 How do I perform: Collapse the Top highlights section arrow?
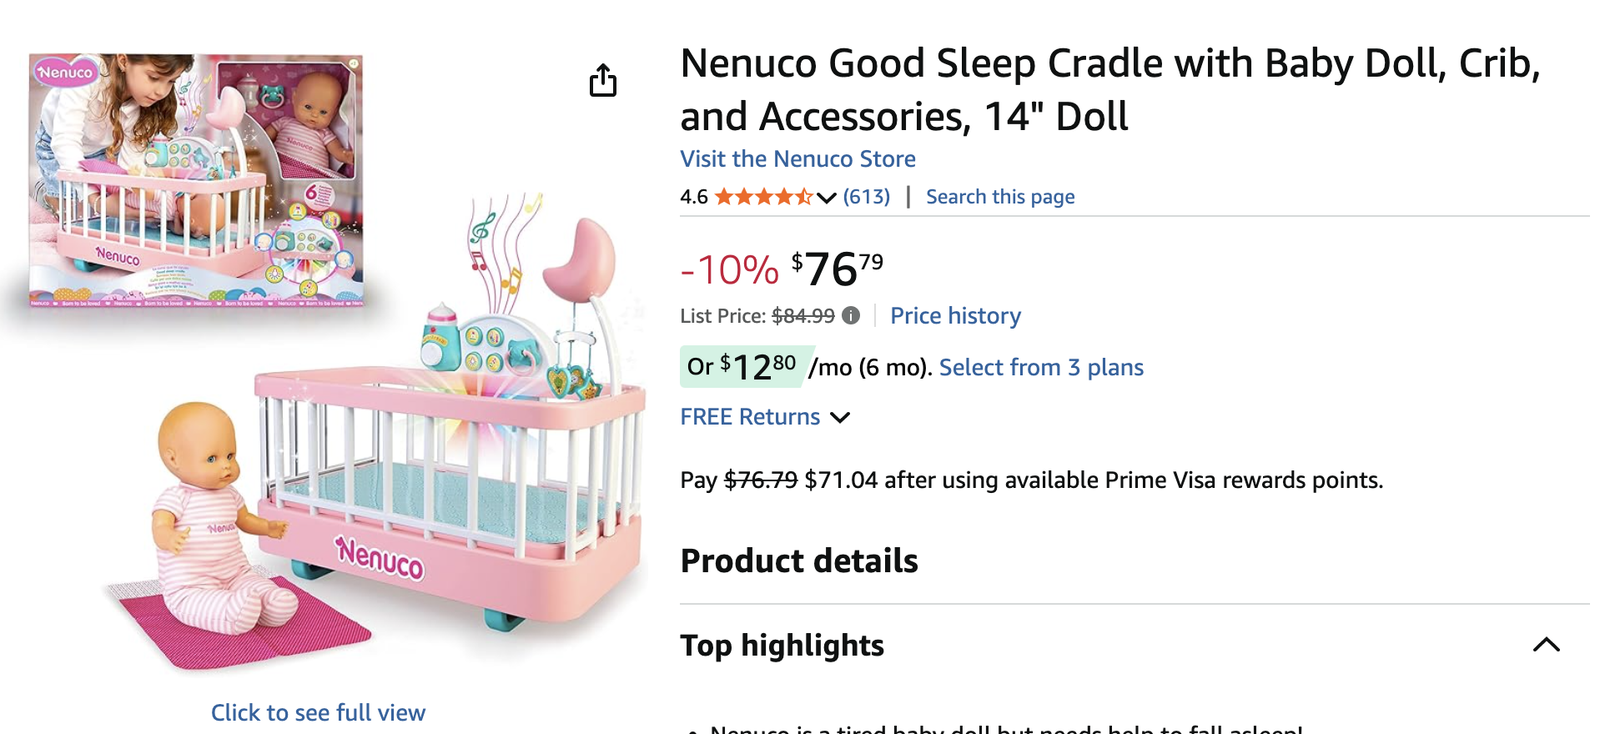pyautogui.click(x=1546, y=645)
